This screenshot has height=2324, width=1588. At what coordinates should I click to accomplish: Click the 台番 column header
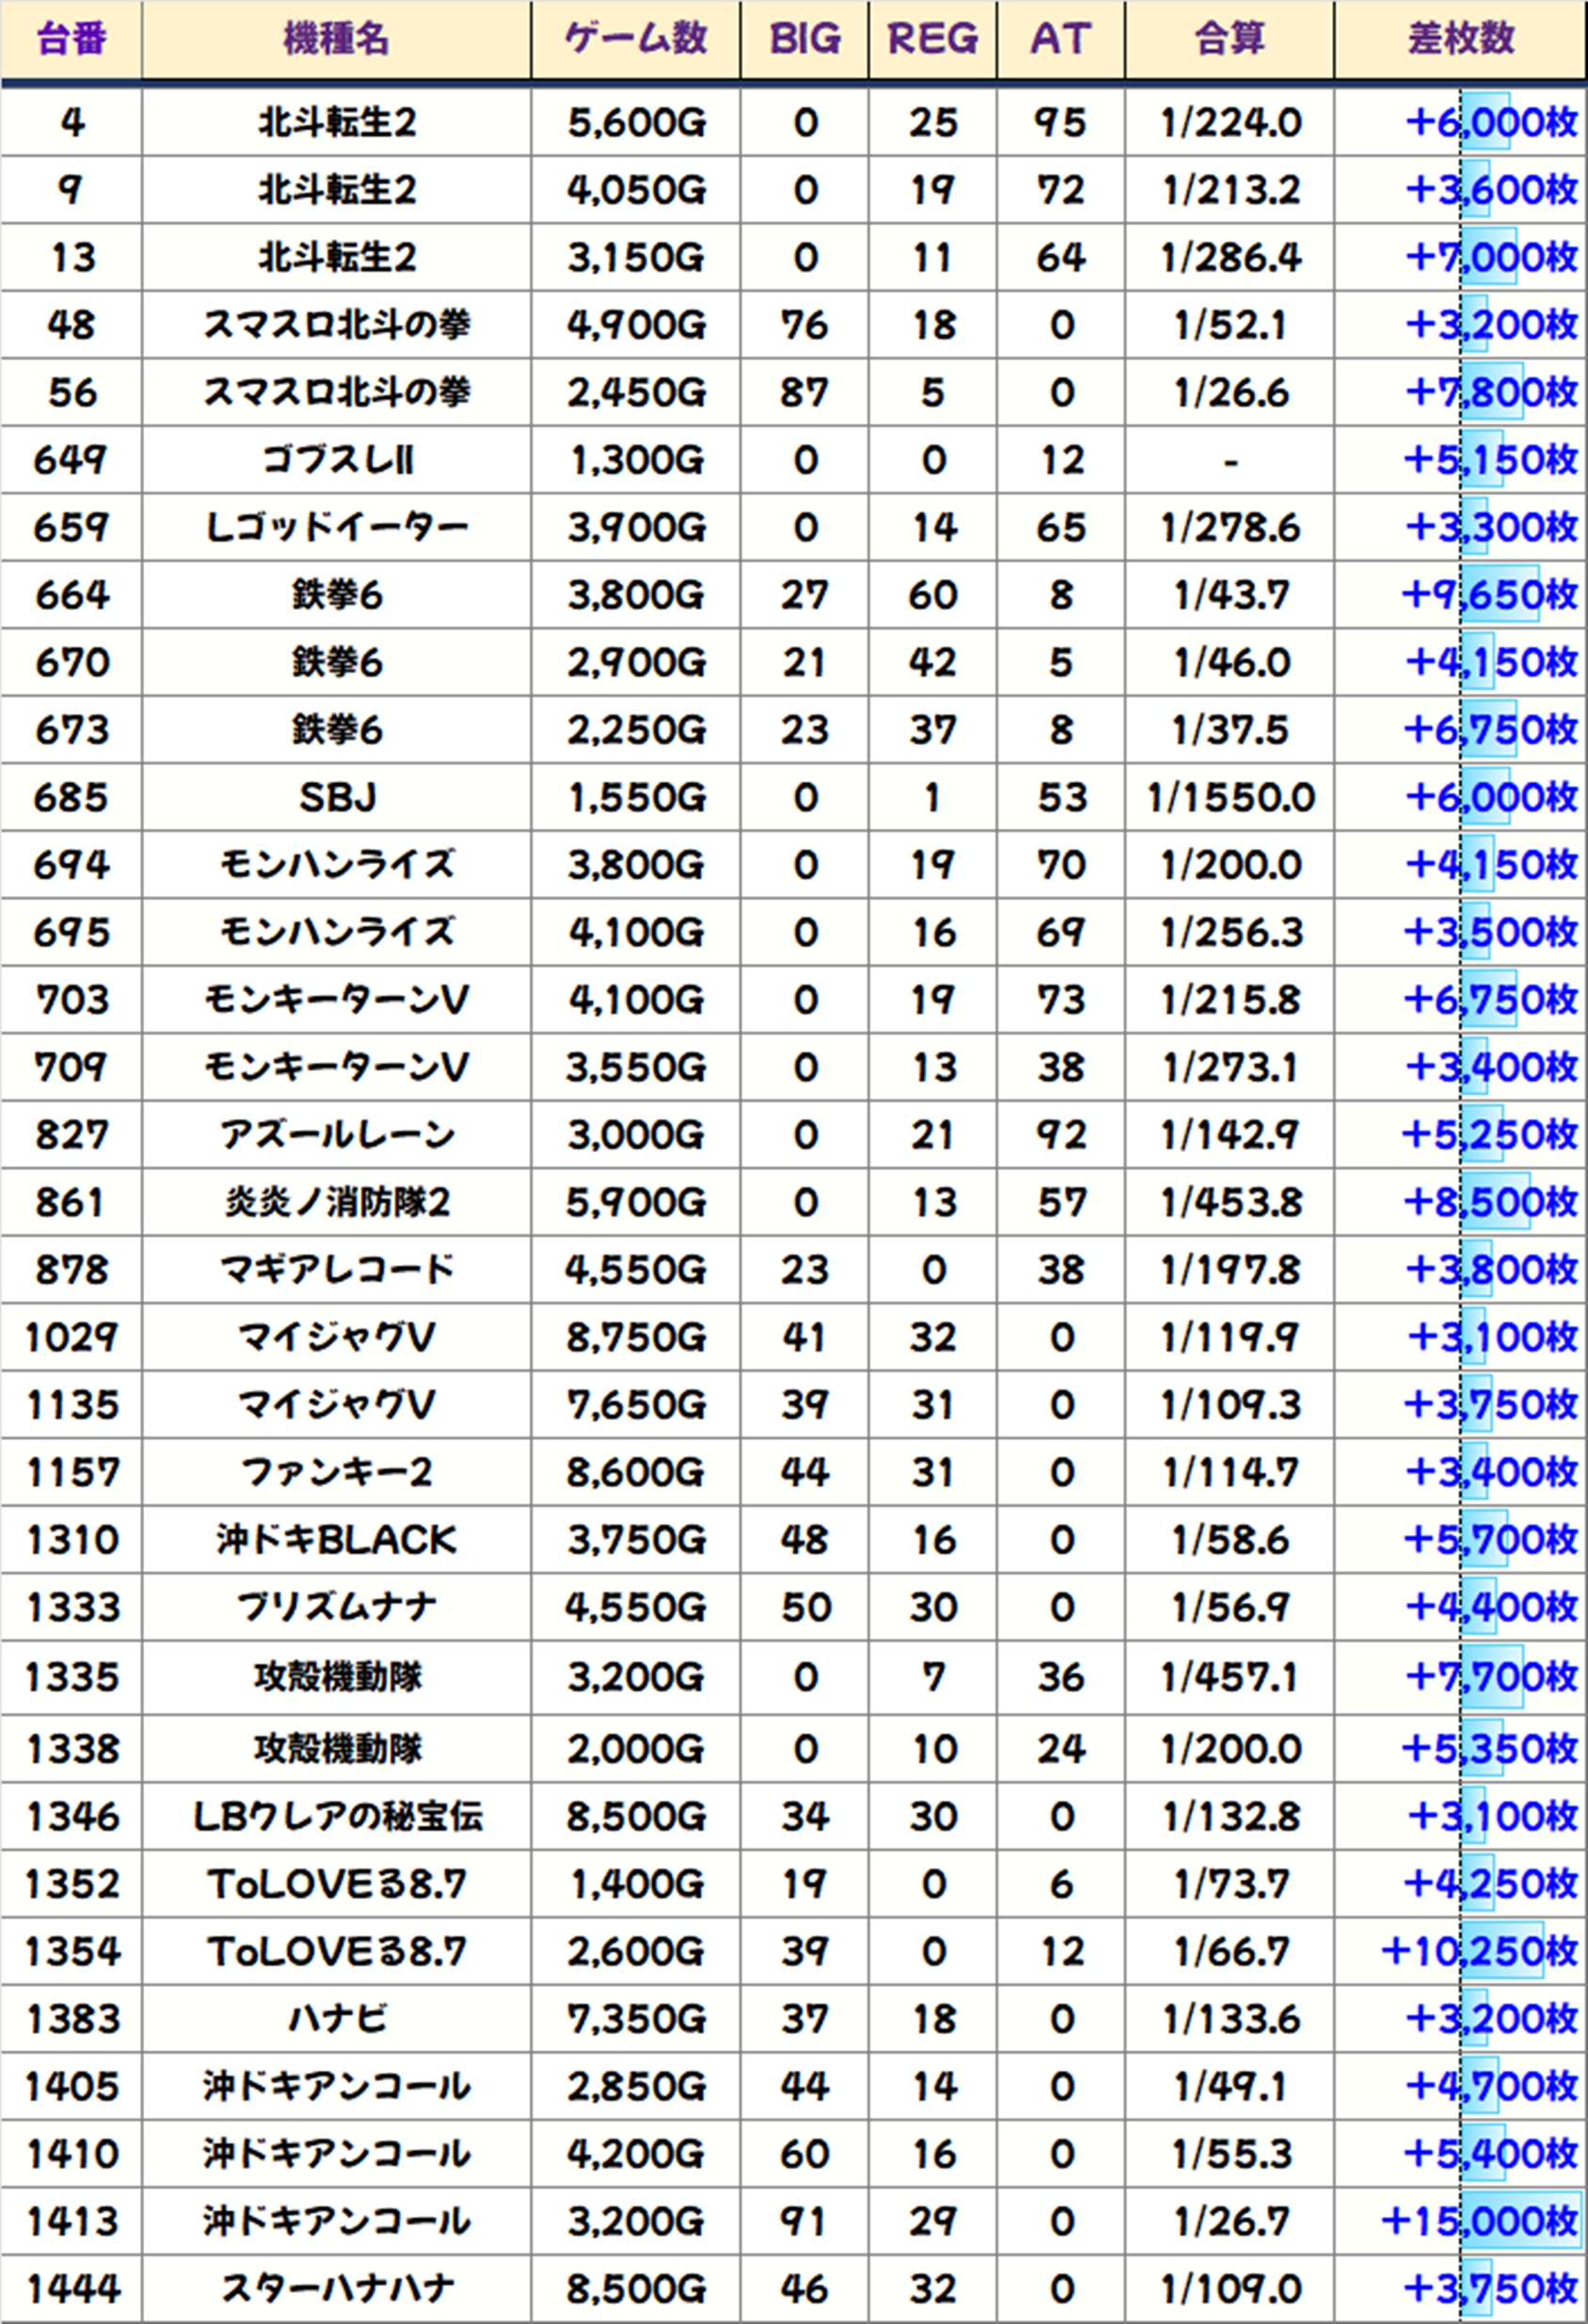pyautogui.click(x=71, y=40)
